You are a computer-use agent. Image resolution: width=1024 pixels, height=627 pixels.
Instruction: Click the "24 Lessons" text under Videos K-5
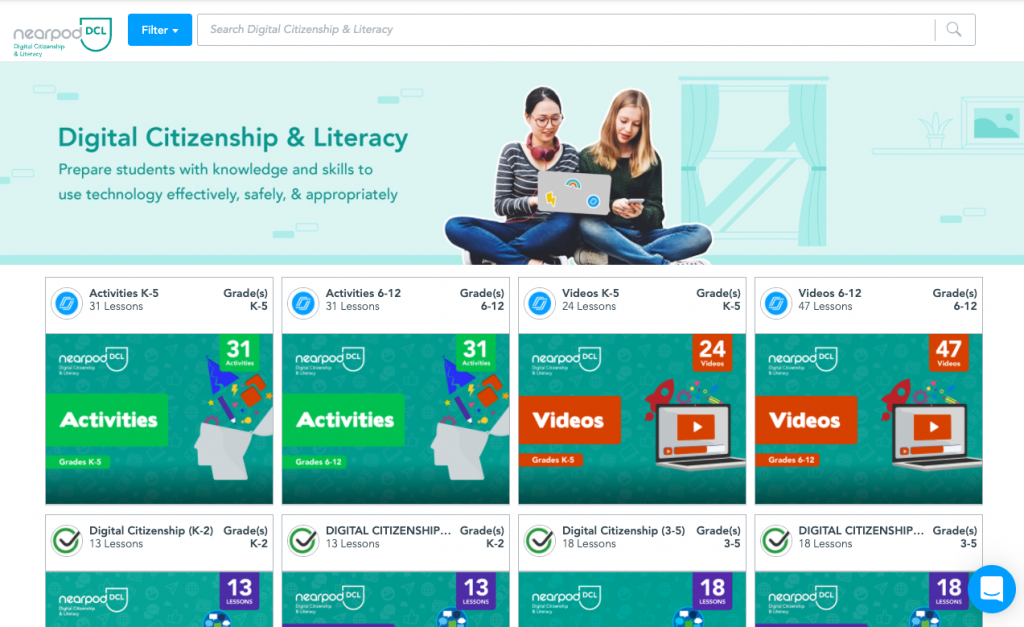[x=589, y=306]
